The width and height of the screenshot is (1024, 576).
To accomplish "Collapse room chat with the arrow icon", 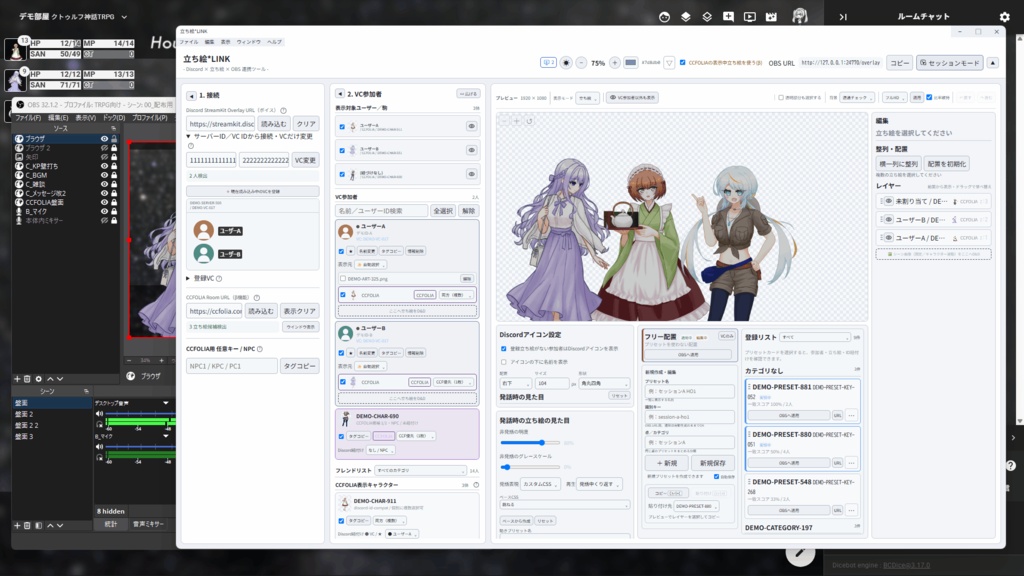I will pyautogui.click(x=843, y=17).
